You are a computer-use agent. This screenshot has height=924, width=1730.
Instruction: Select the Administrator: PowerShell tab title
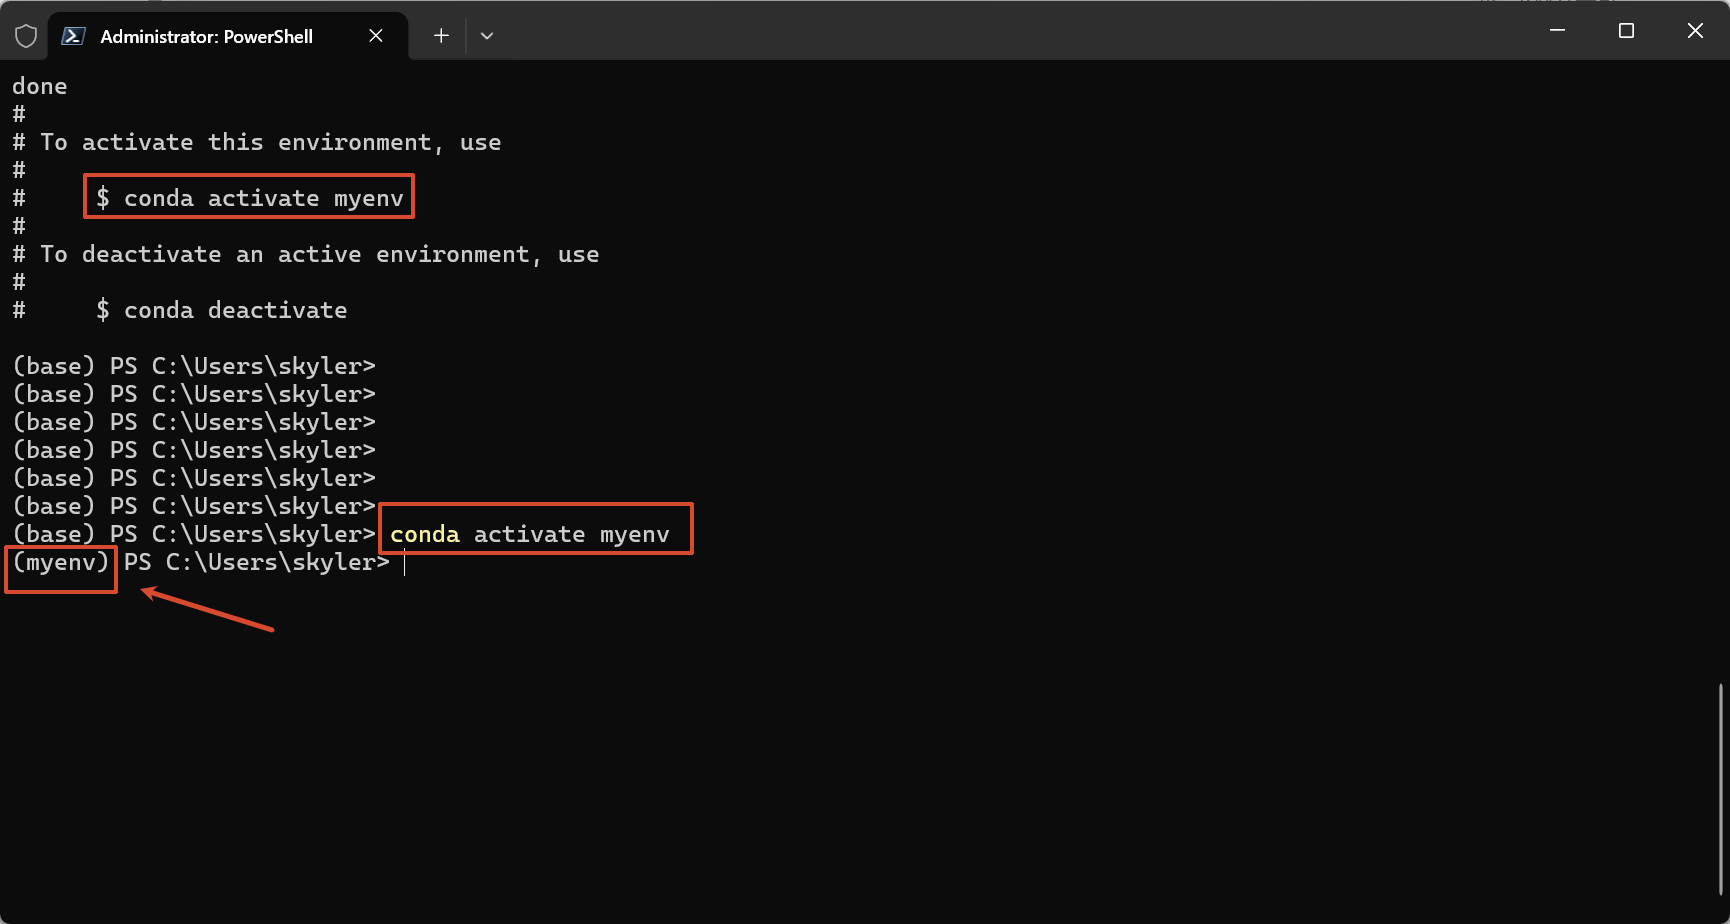[x=206, y=36]
